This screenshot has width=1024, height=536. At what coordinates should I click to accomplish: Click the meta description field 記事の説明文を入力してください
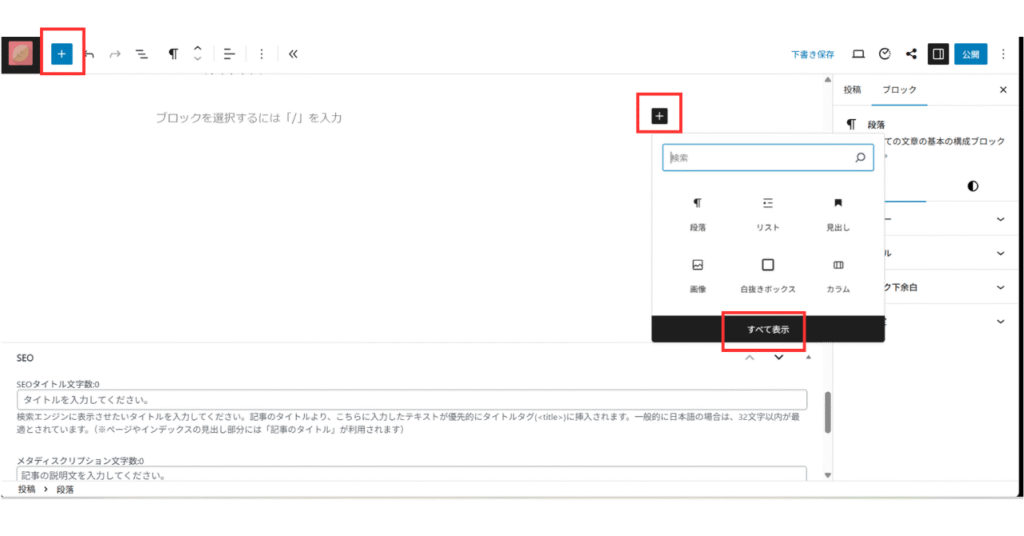412,474
